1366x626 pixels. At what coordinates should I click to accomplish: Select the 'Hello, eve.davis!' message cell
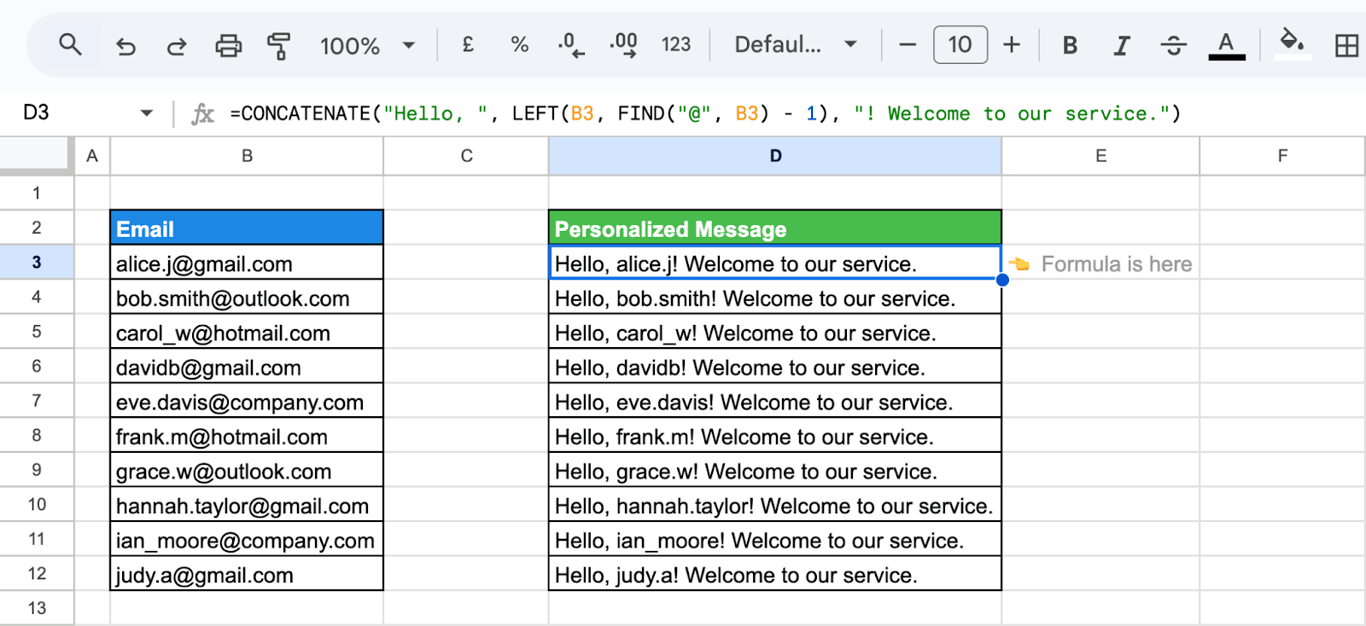pyautogui.click(x=775, y=401)
